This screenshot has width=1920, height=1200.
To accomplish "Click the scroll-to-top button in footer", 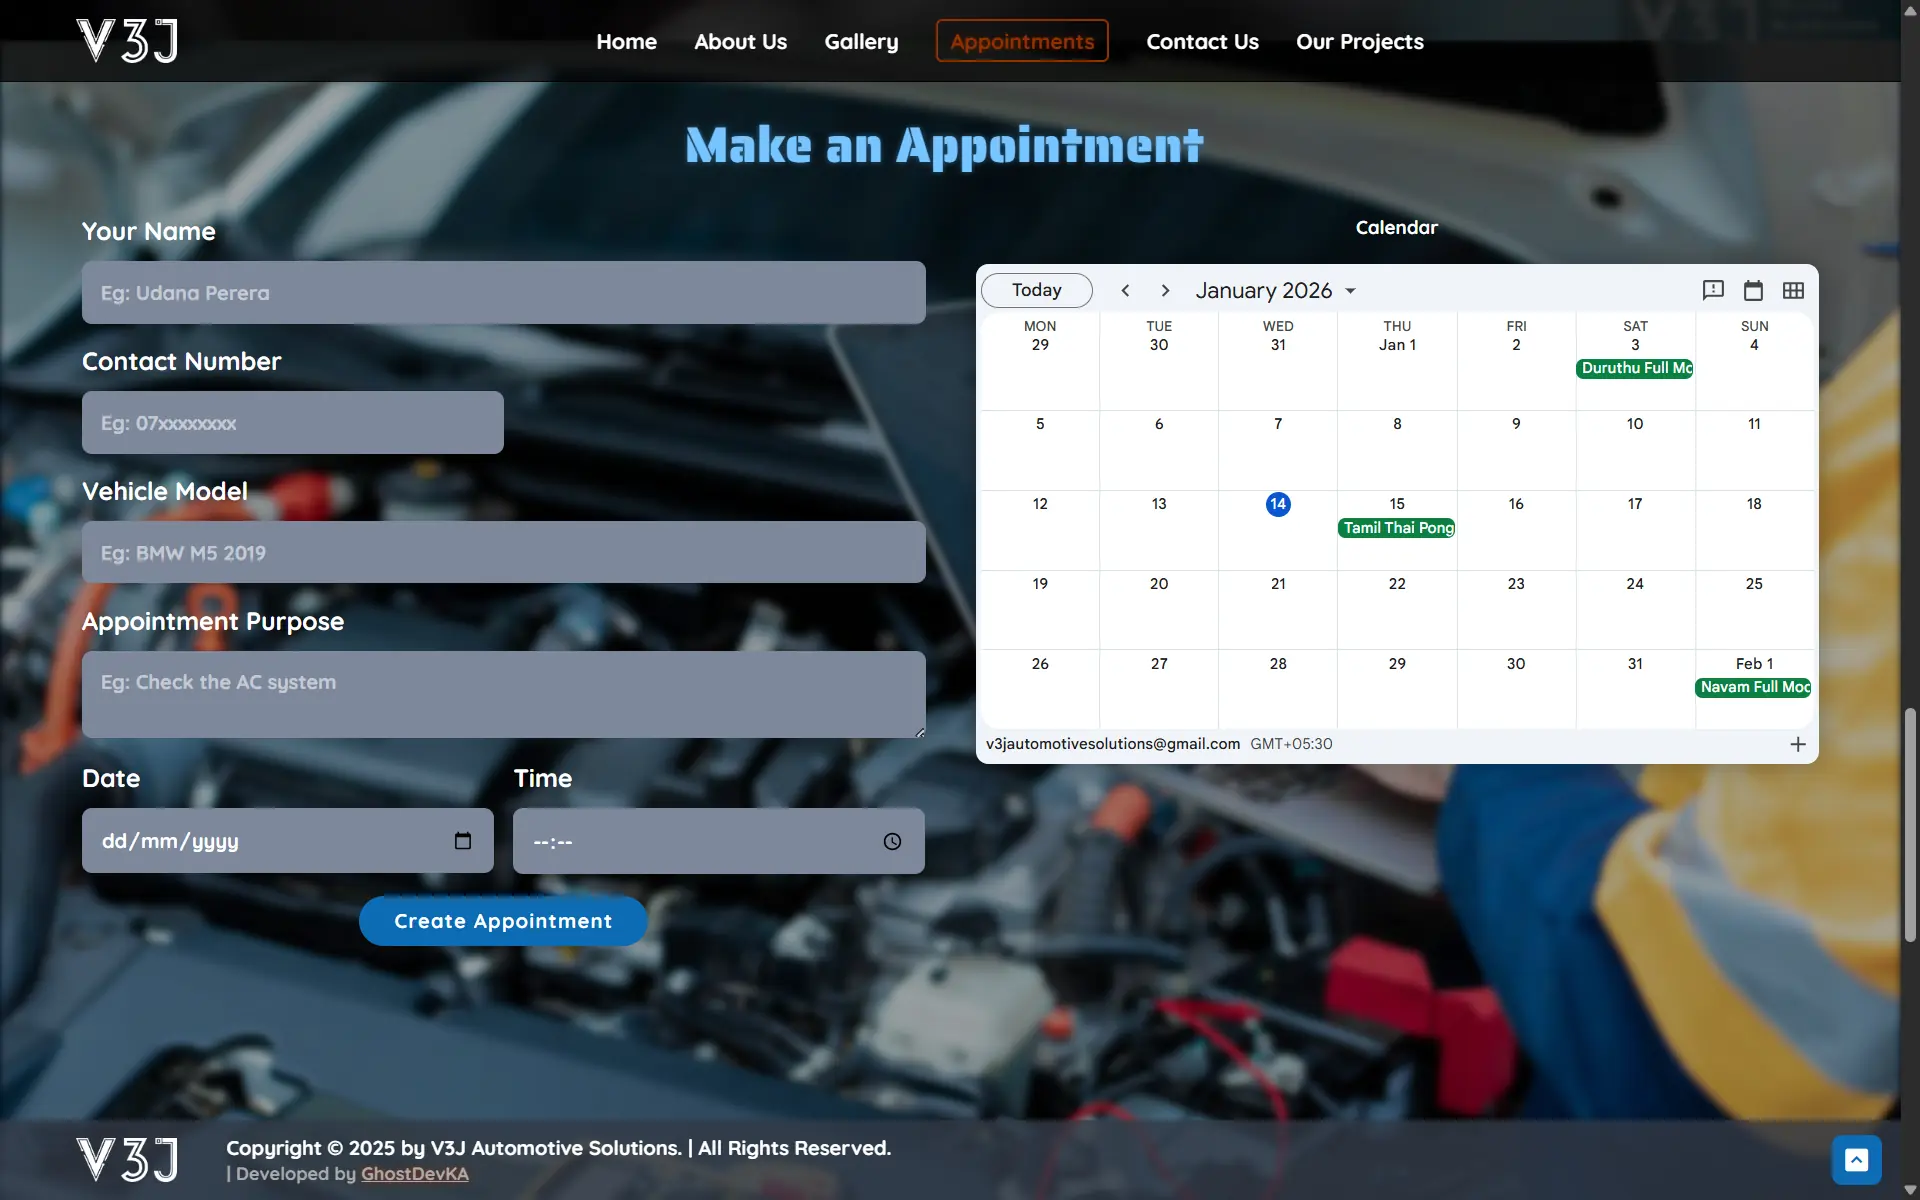I will (1856, 1160).
